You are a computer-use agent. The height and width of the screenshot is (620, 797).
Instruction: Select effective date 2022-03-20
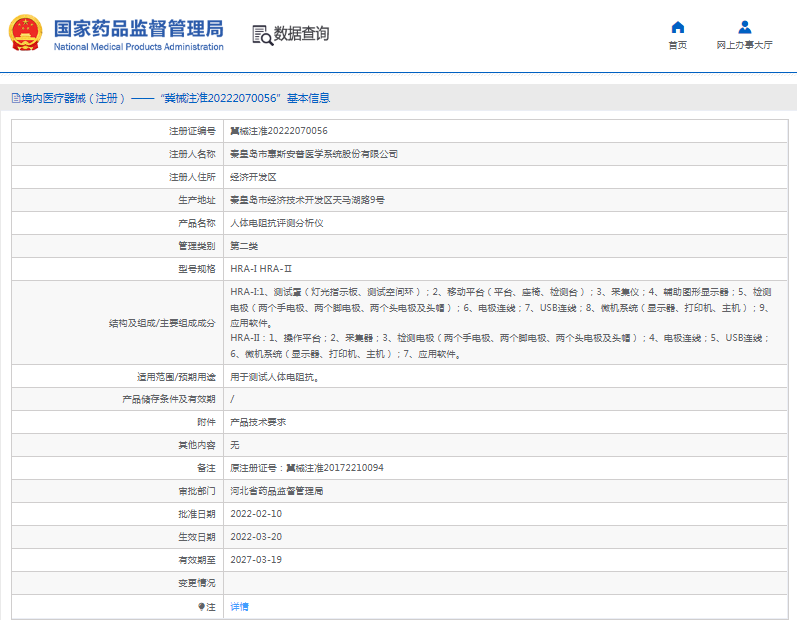[x=256, y=537]
